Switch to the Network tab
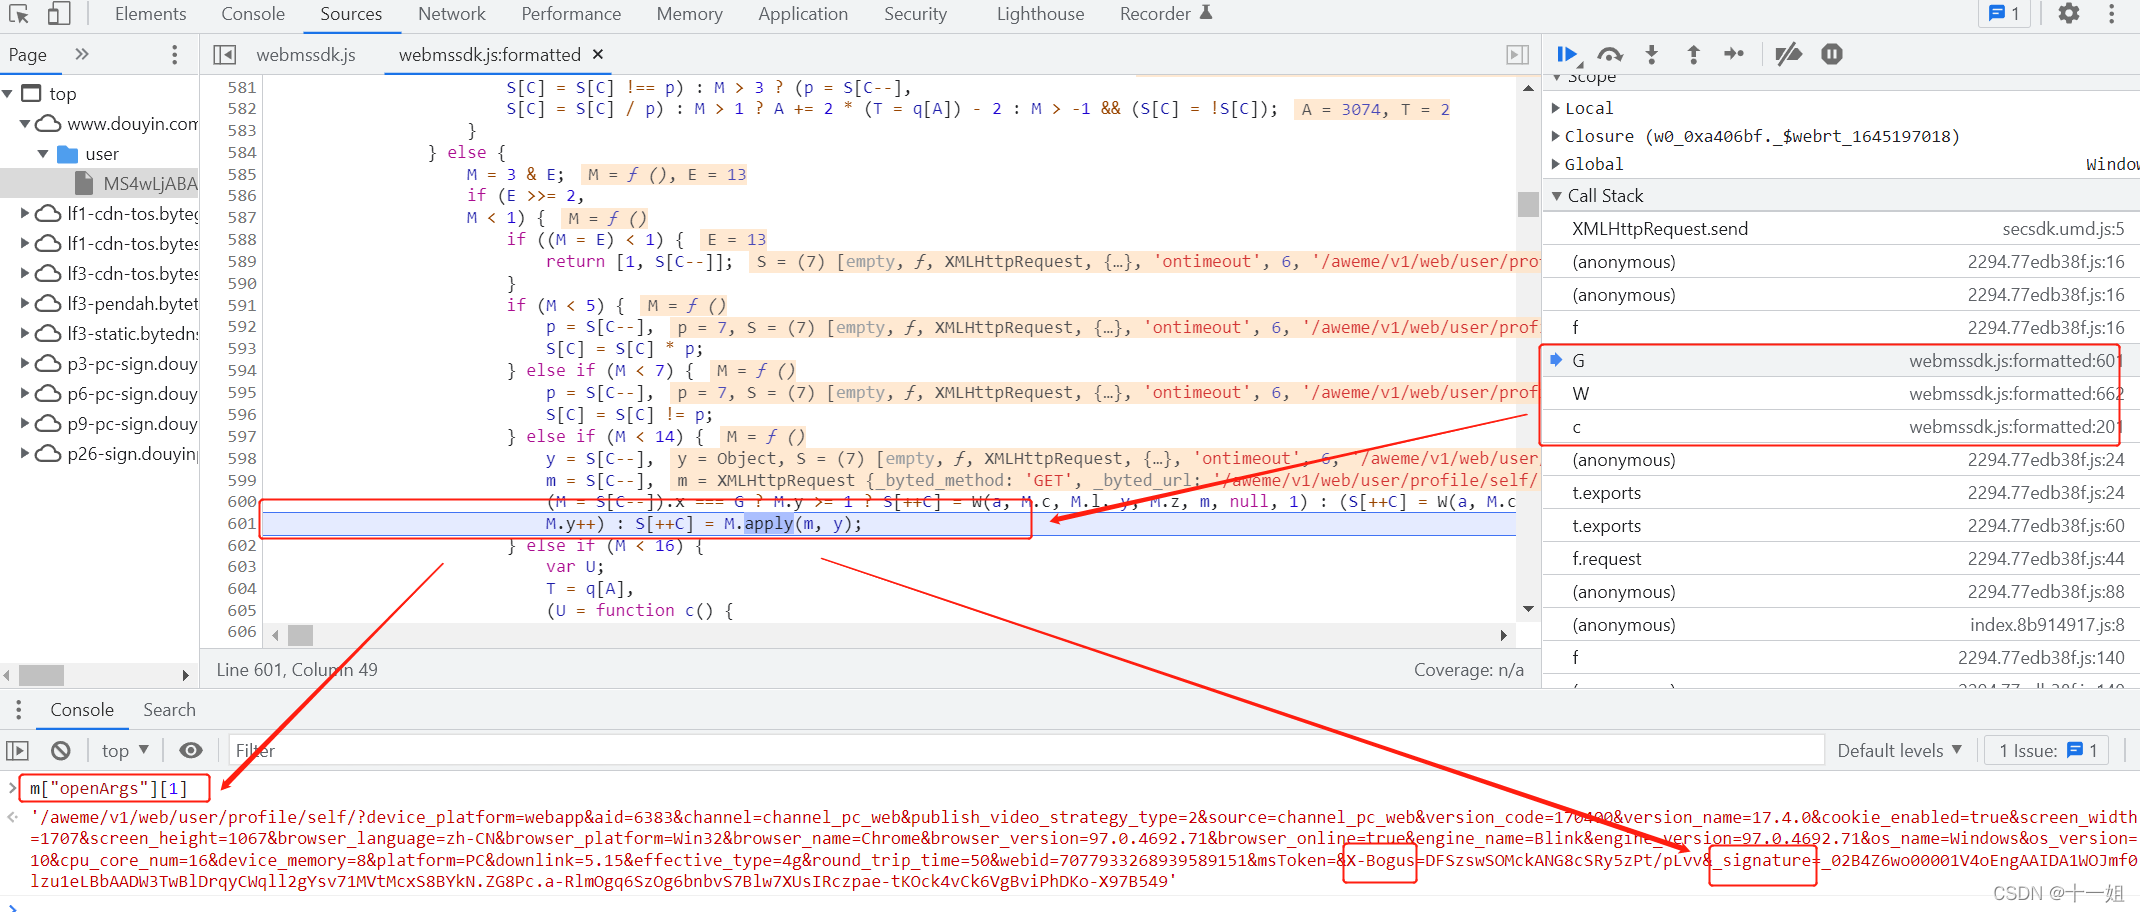Image resolution: width=2140 pixels, height=912 pixels. coord(451,14)
